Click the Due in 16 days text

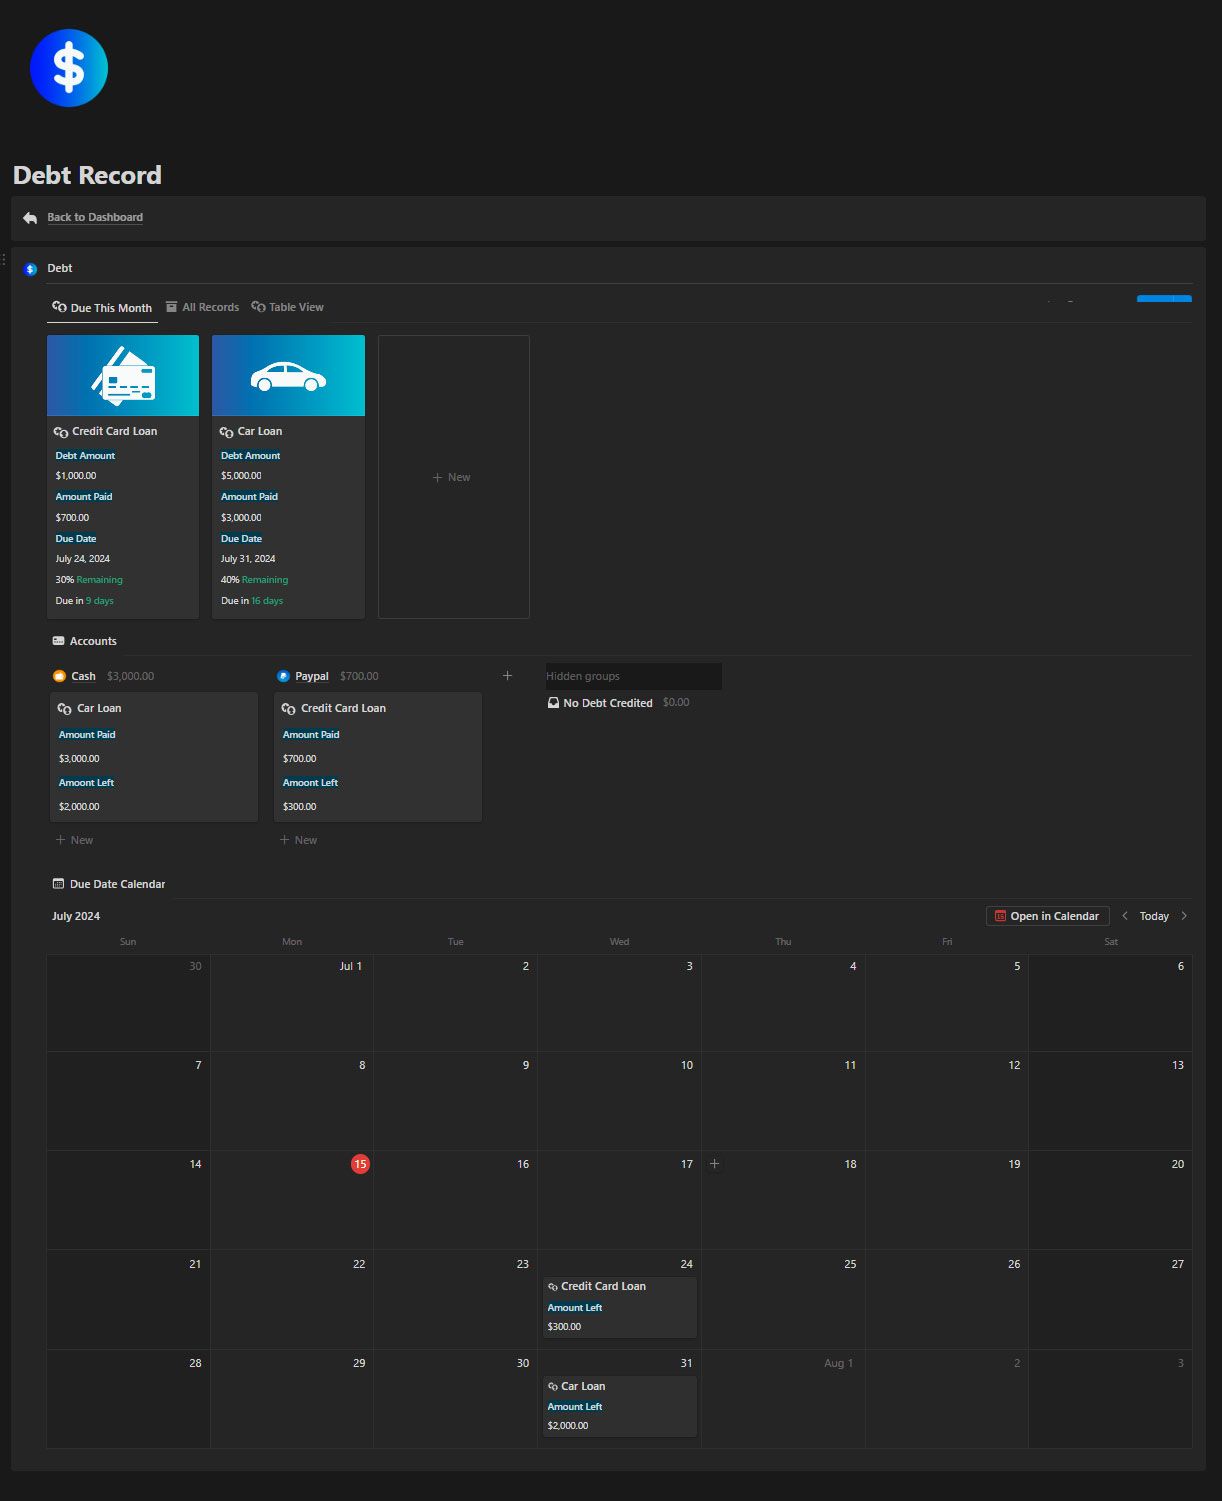[x=252, y=601]
